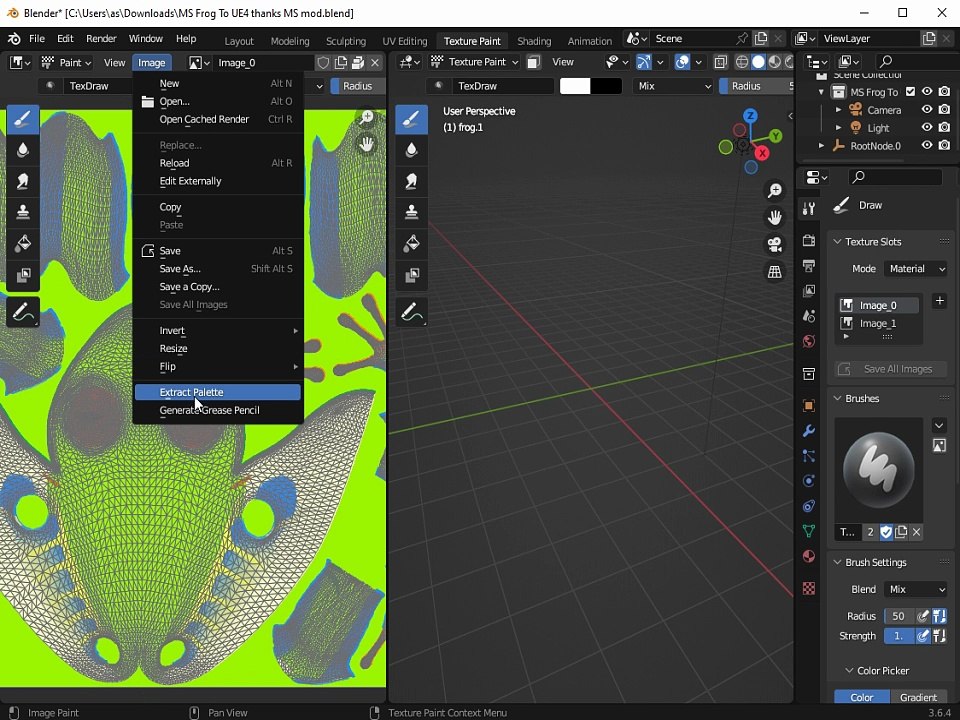Toggle visibility eye for Light
Screen dimensions: 960x720
click(x=927, y=127)
